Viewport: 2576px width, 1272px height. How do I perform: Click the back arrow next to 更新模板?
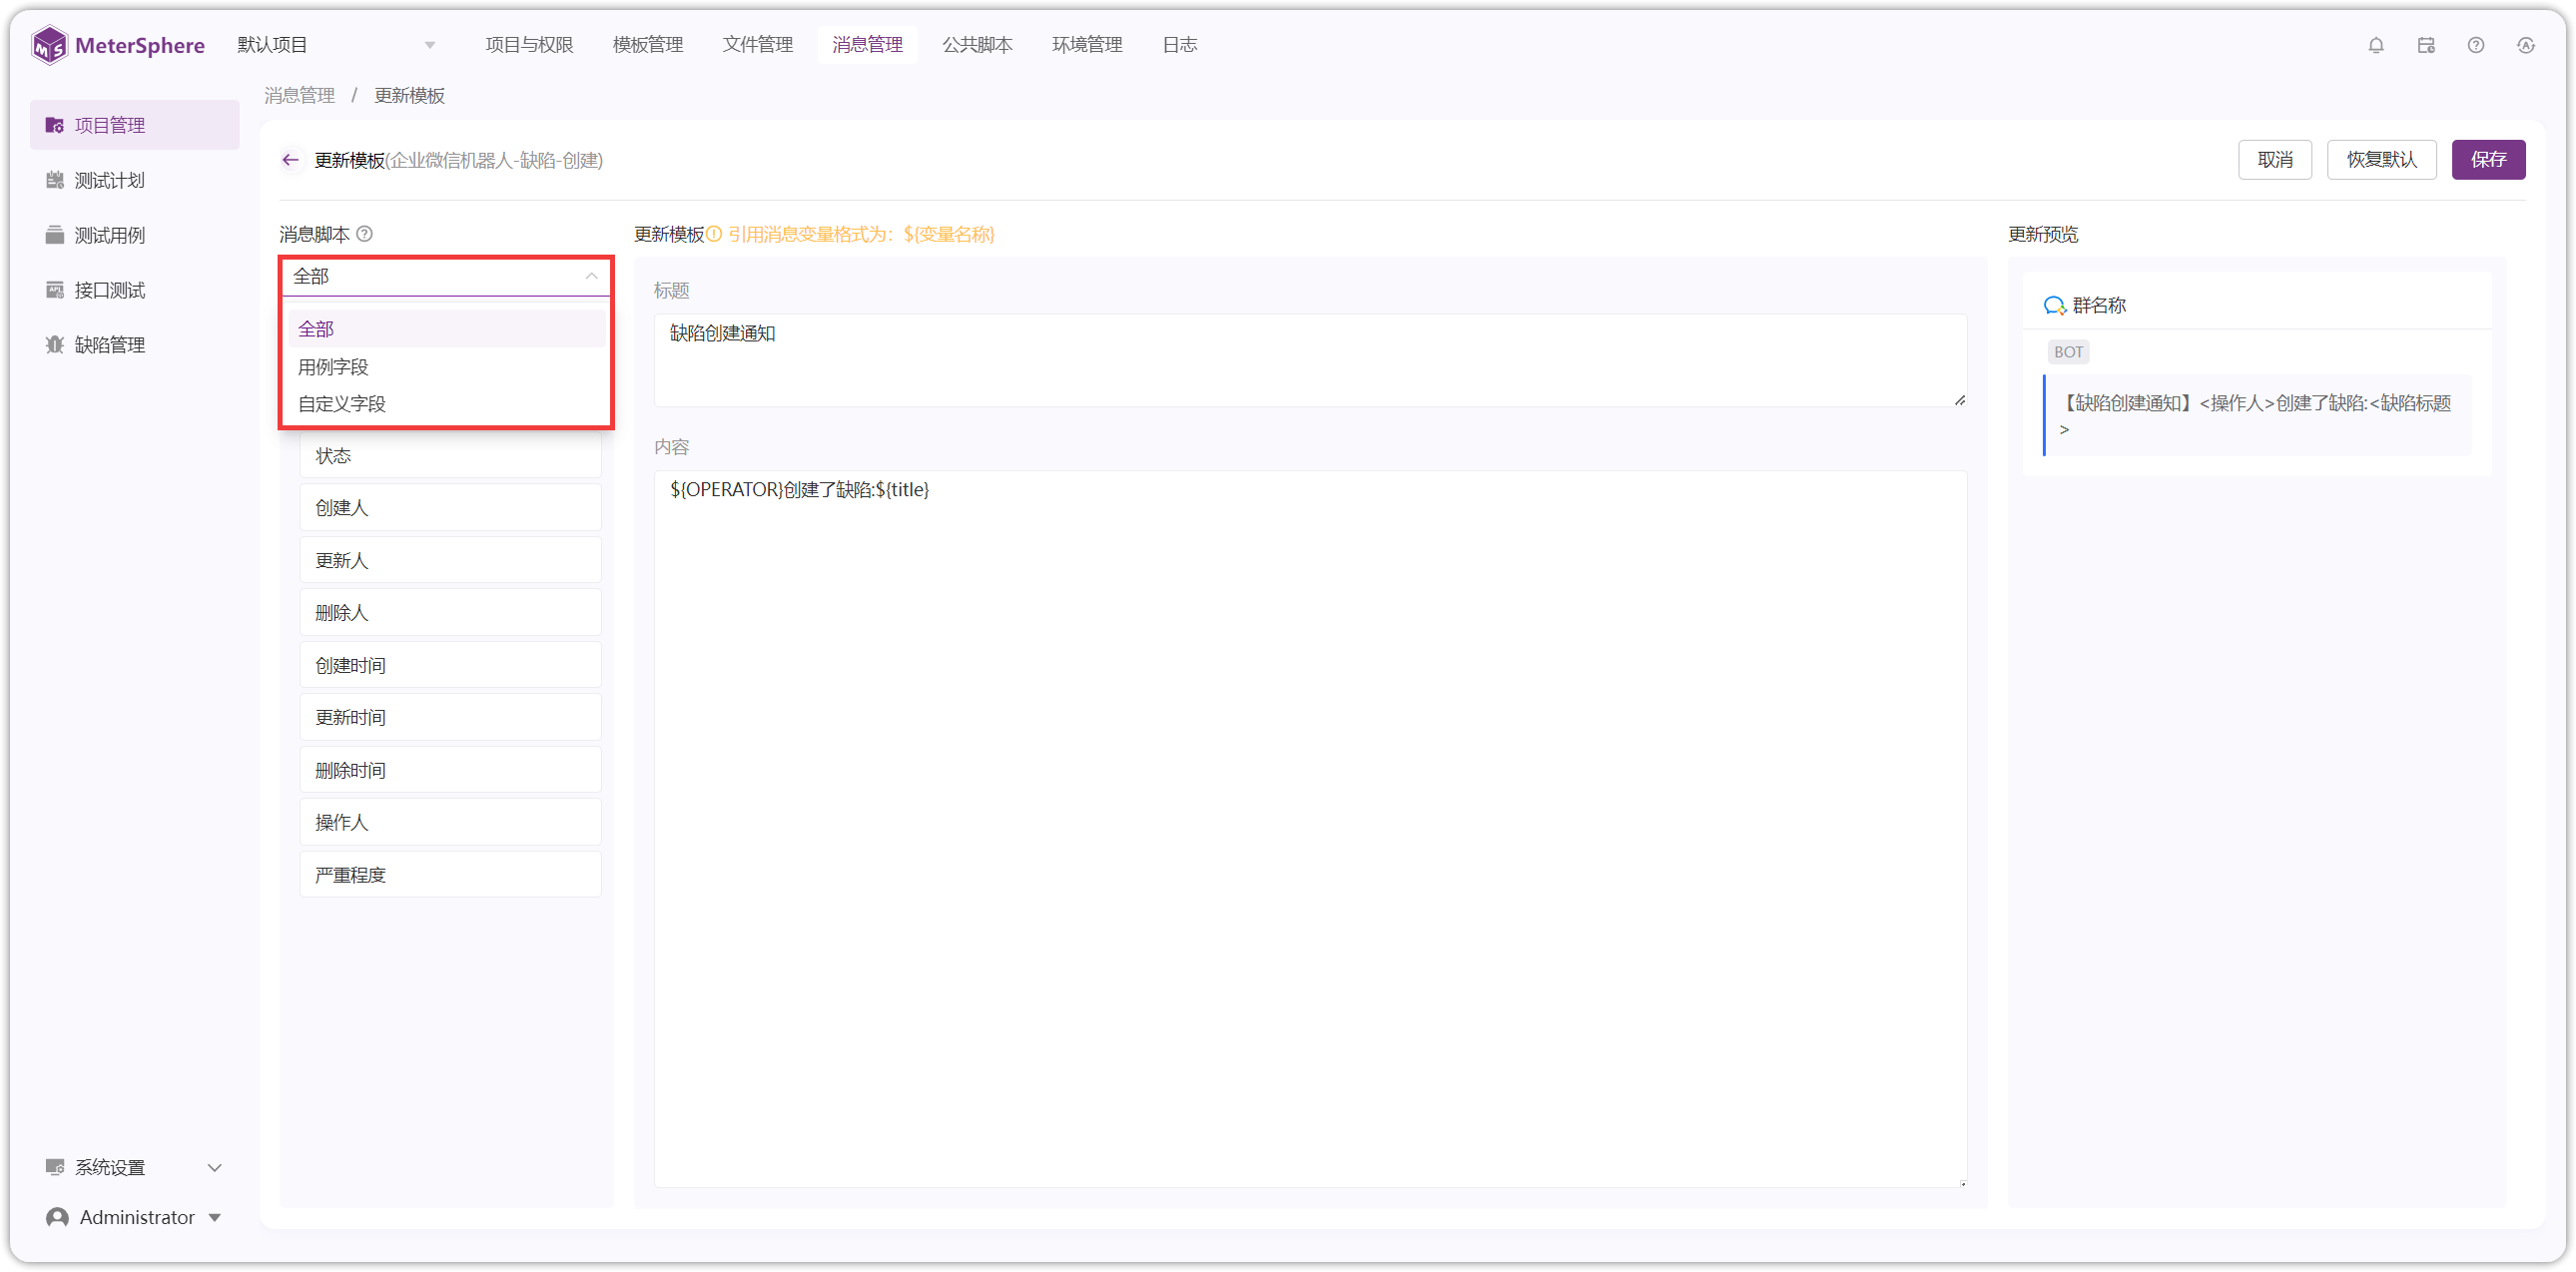[x=291, y=160]
